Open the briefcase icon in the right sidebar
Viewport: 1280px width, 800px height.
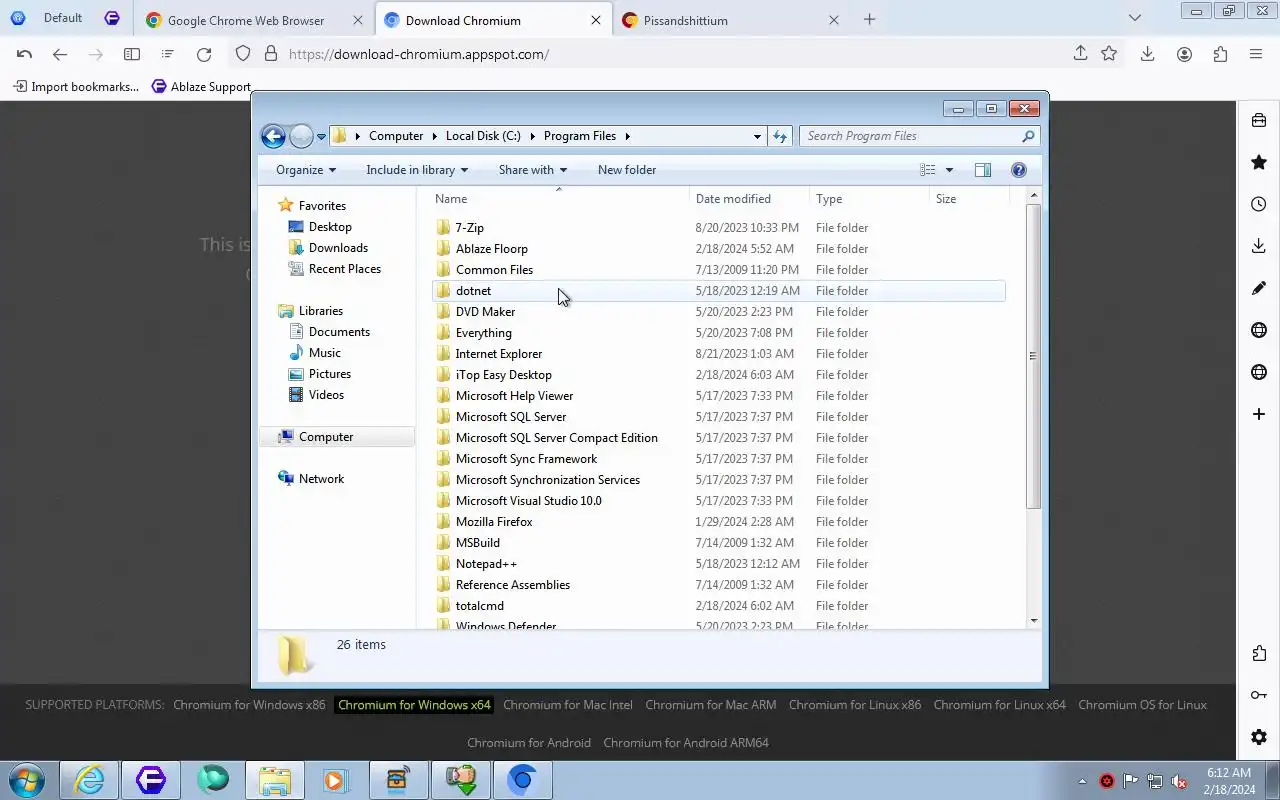1259,120
